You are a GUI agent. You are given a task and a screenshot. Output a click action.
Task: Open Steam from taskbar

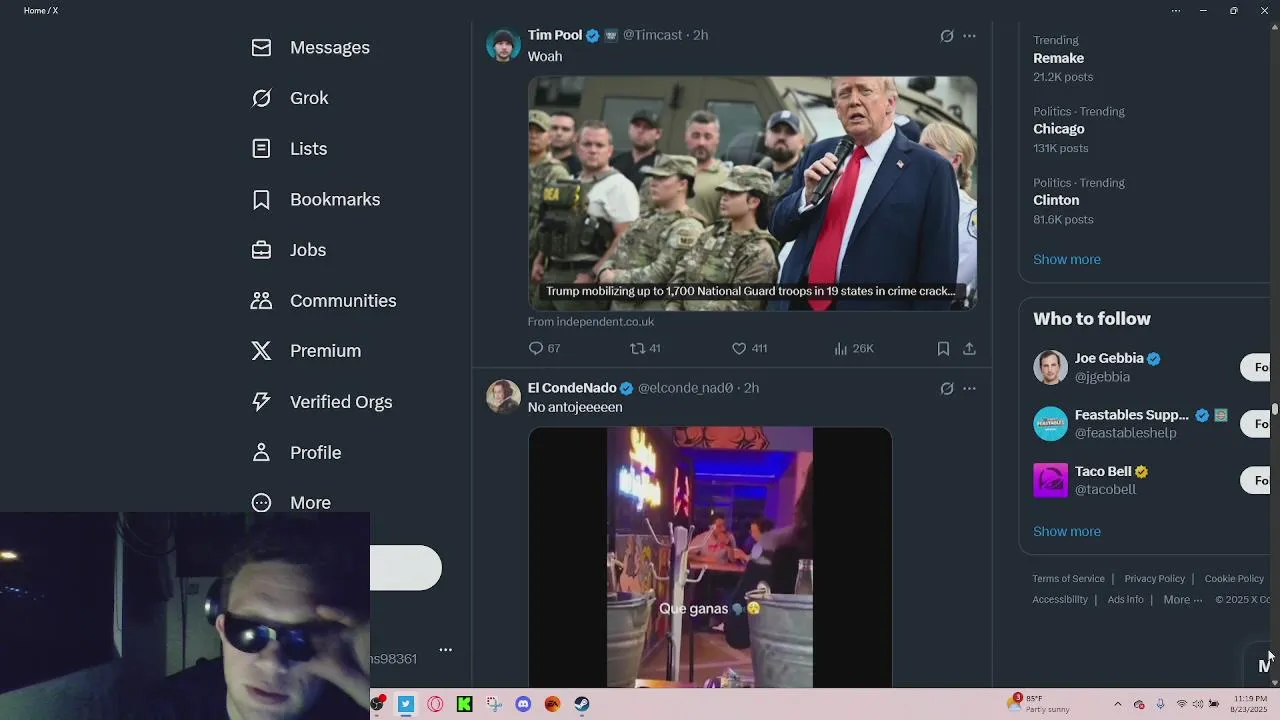click(582, 704)
